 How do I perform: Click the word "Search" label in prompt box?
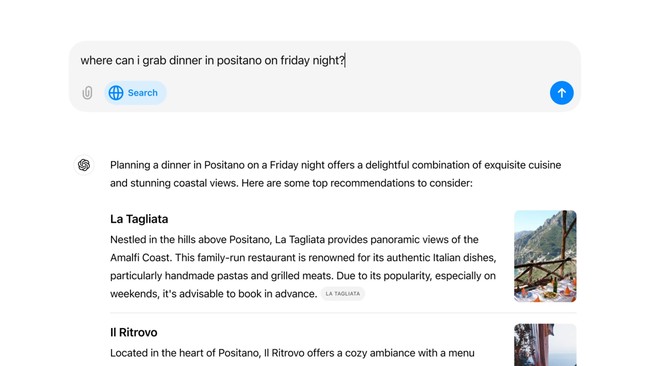143,93
